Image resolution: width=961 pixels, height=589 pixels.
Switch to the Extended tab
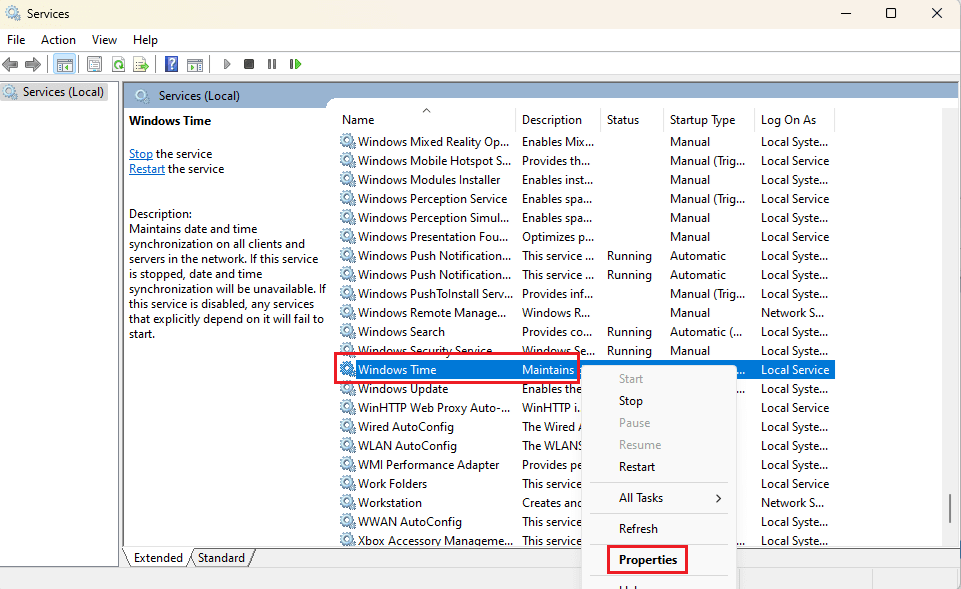click(158, 558)
